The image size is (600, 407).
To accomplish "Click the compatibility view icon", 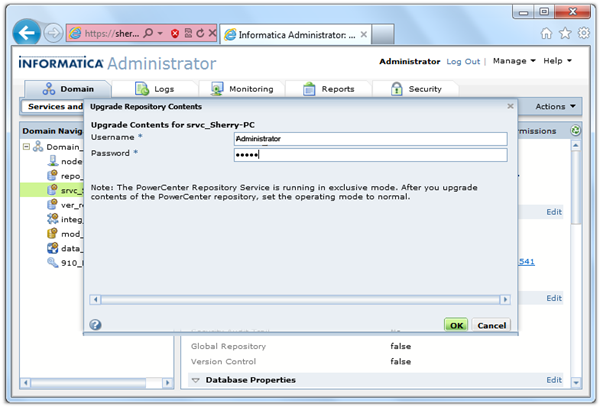I will [x=188, y=33].
